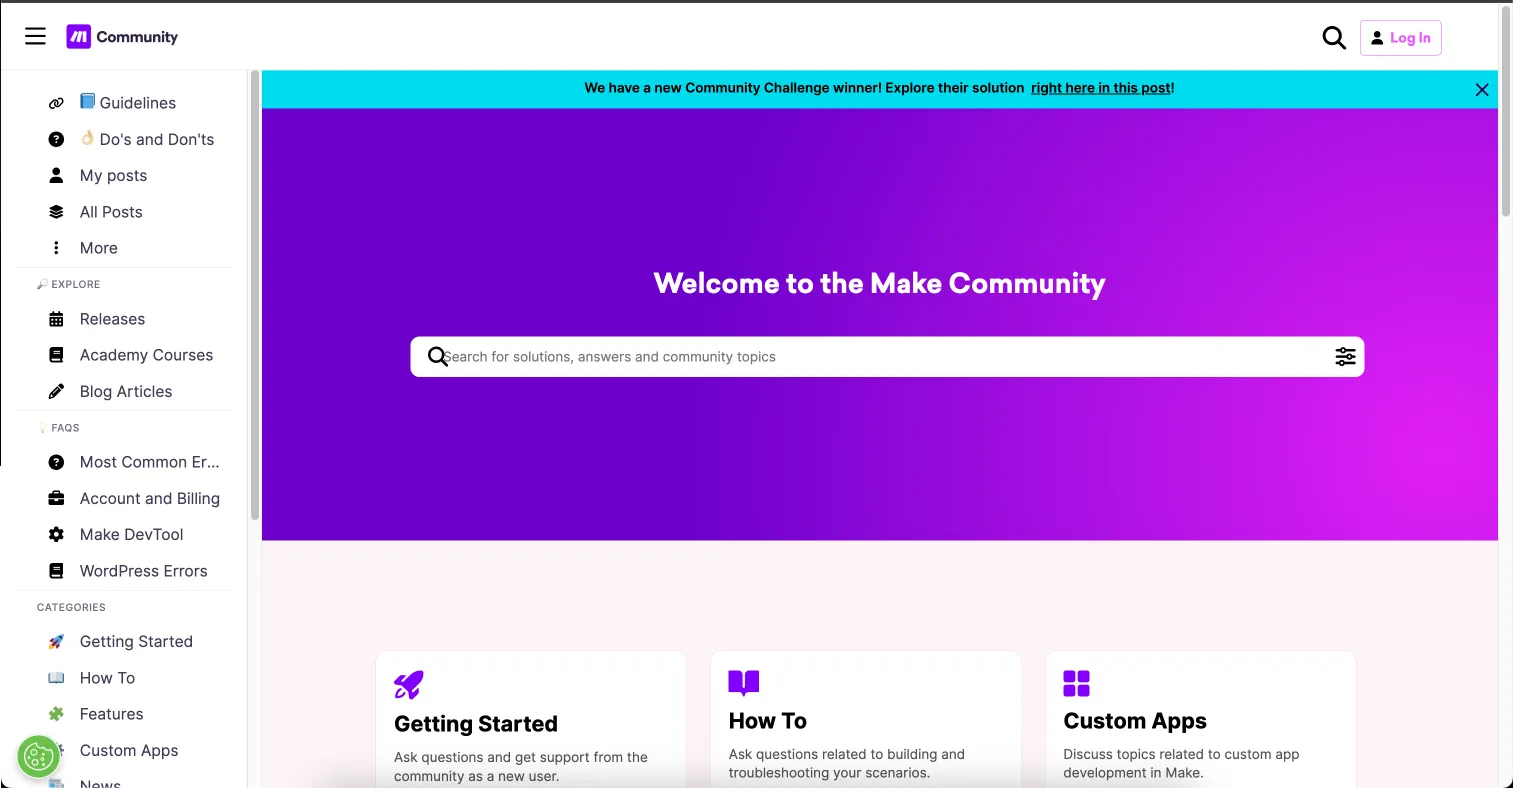The width and height of the screenshot is (1513, 788).
Task: Open Account and Billing FAQ
Action: click(150, 498)
